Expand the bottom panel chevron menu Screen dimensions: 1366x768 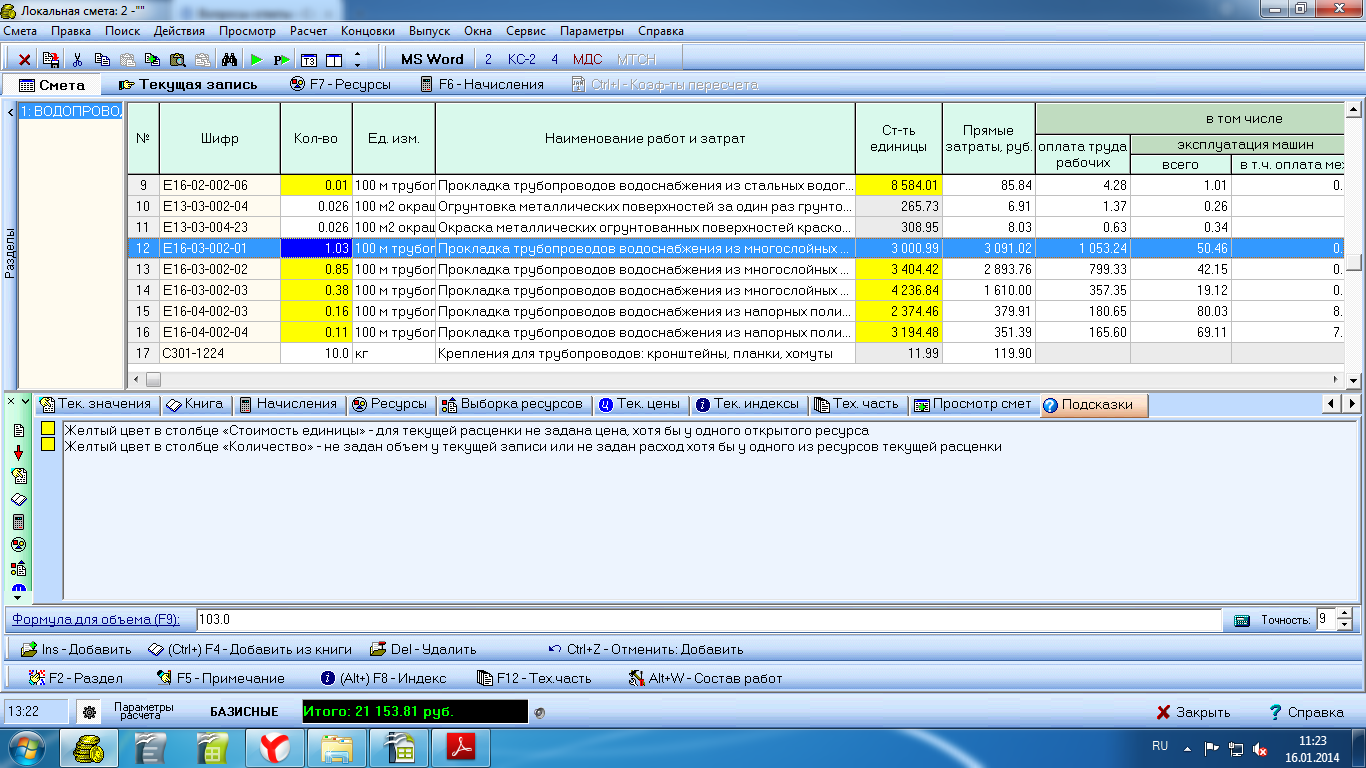(25, 402)
